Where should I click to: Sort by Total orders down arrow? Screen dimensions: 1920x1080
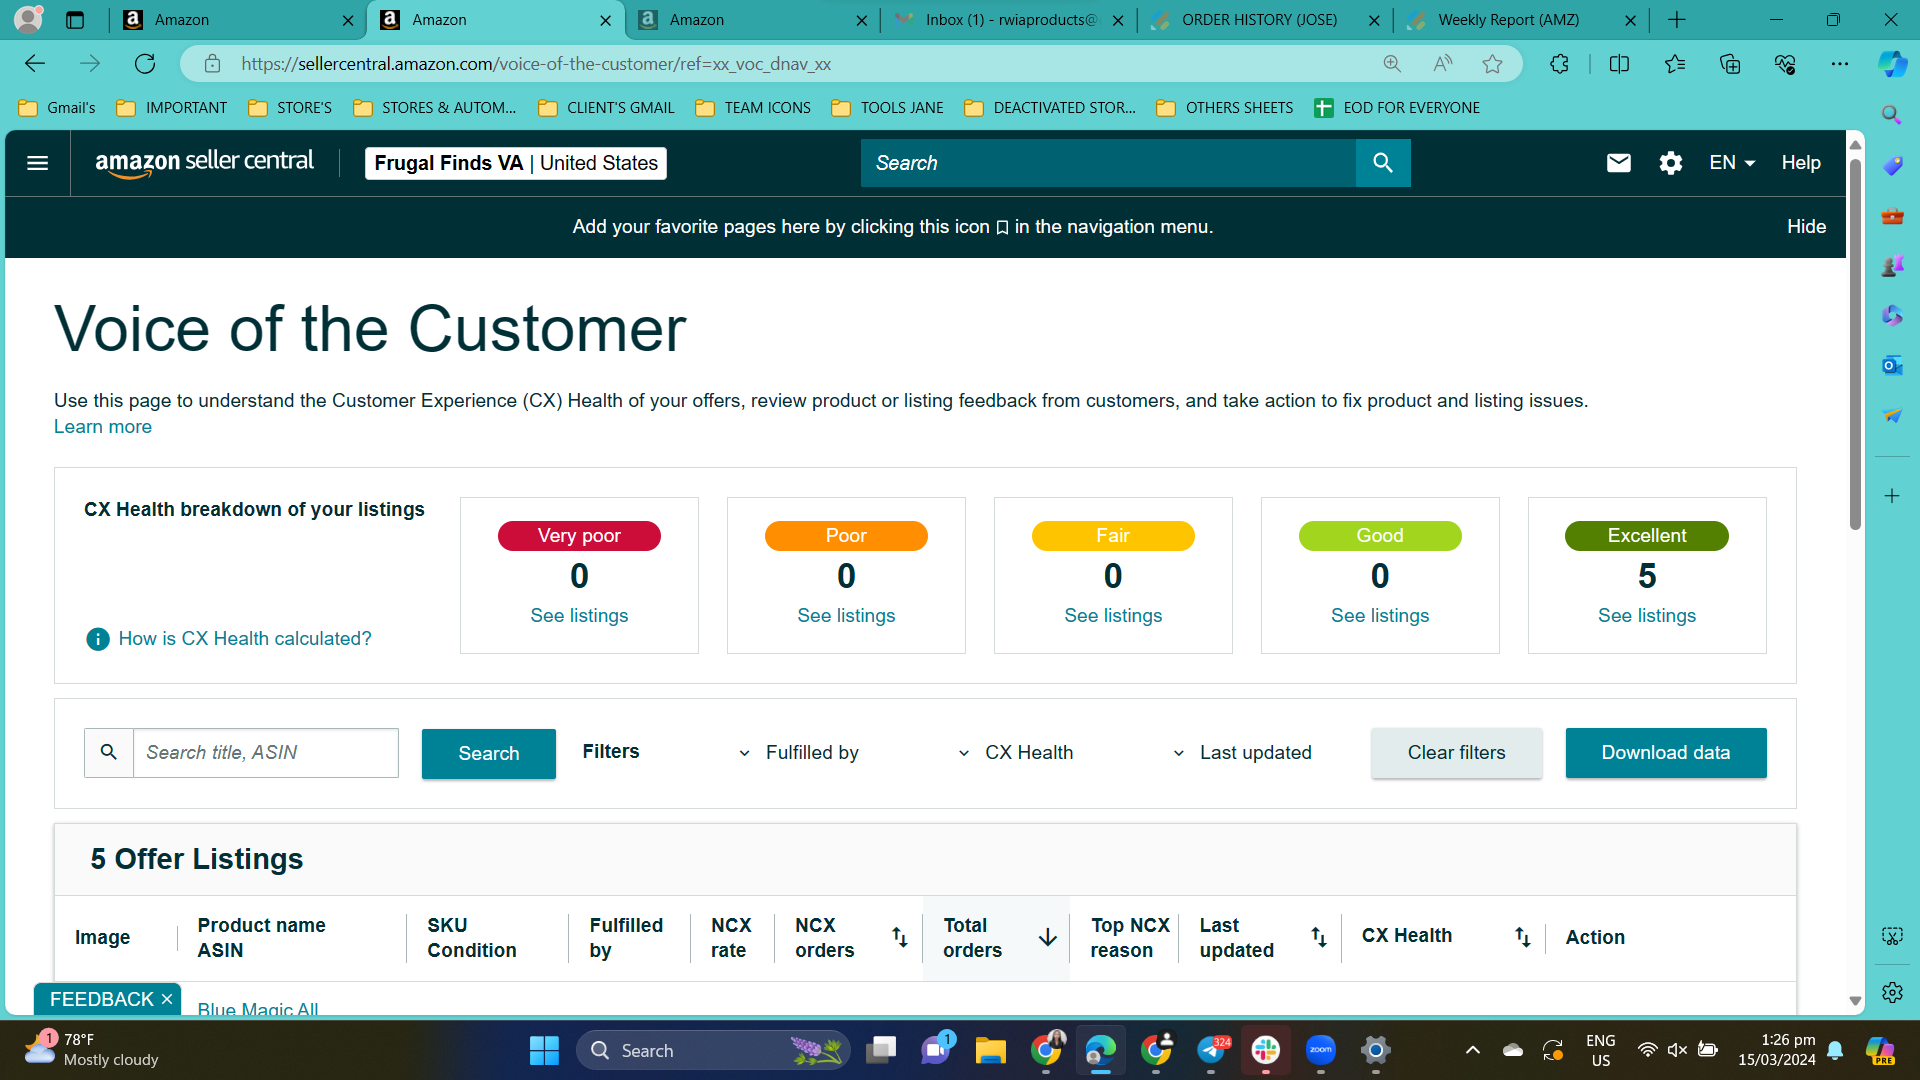(1047, 937)
